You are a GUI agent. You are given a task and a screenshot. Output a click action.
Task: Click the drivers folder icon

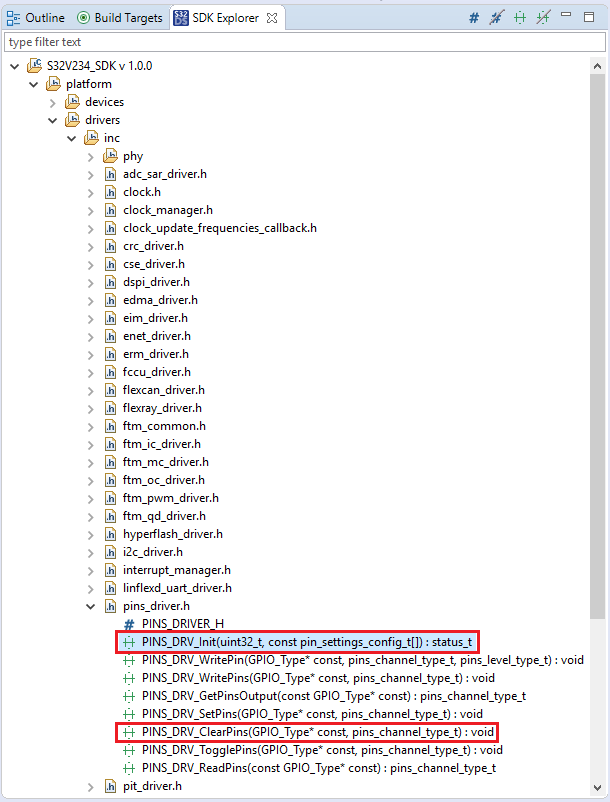(72, 119)
